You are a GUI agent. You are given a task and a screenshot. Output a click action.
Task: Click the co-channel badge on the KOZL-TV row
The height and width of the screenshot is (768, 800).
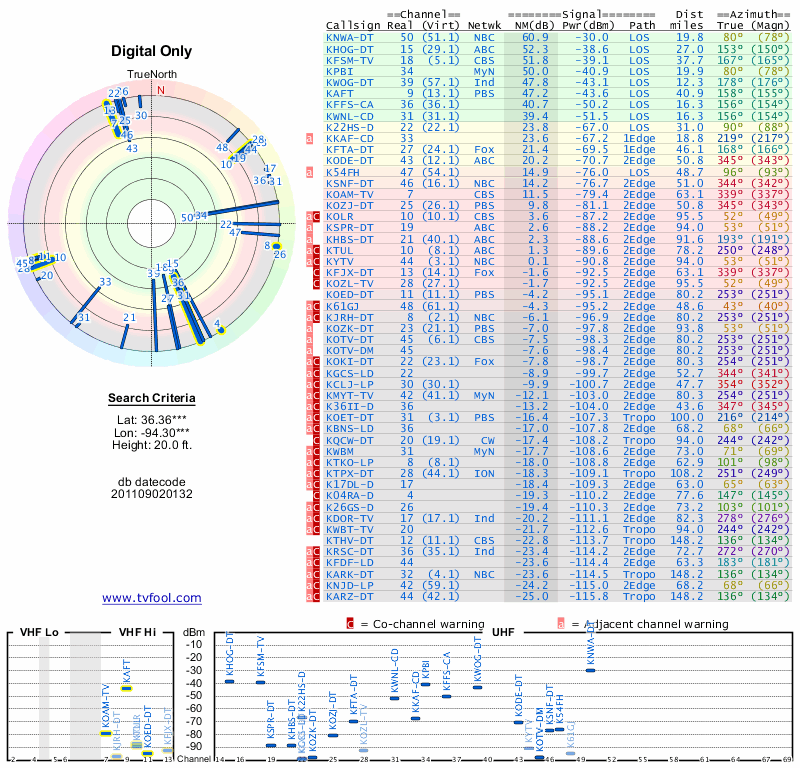[316, 283]
